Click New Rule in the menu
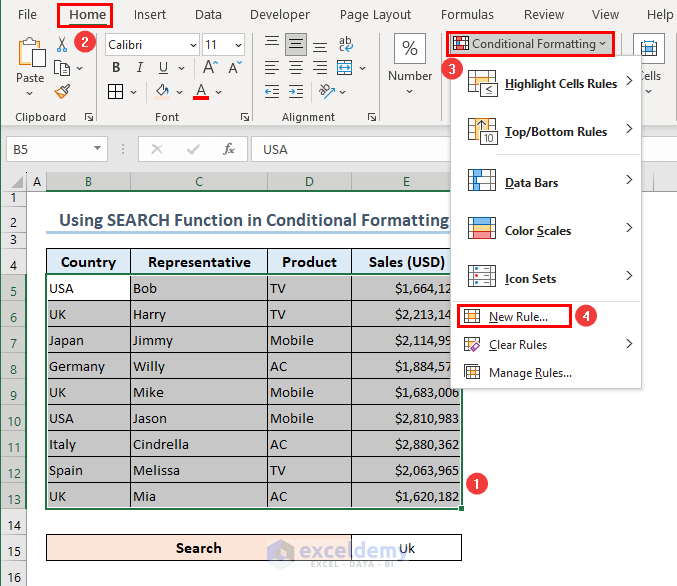 coord(517,317)
